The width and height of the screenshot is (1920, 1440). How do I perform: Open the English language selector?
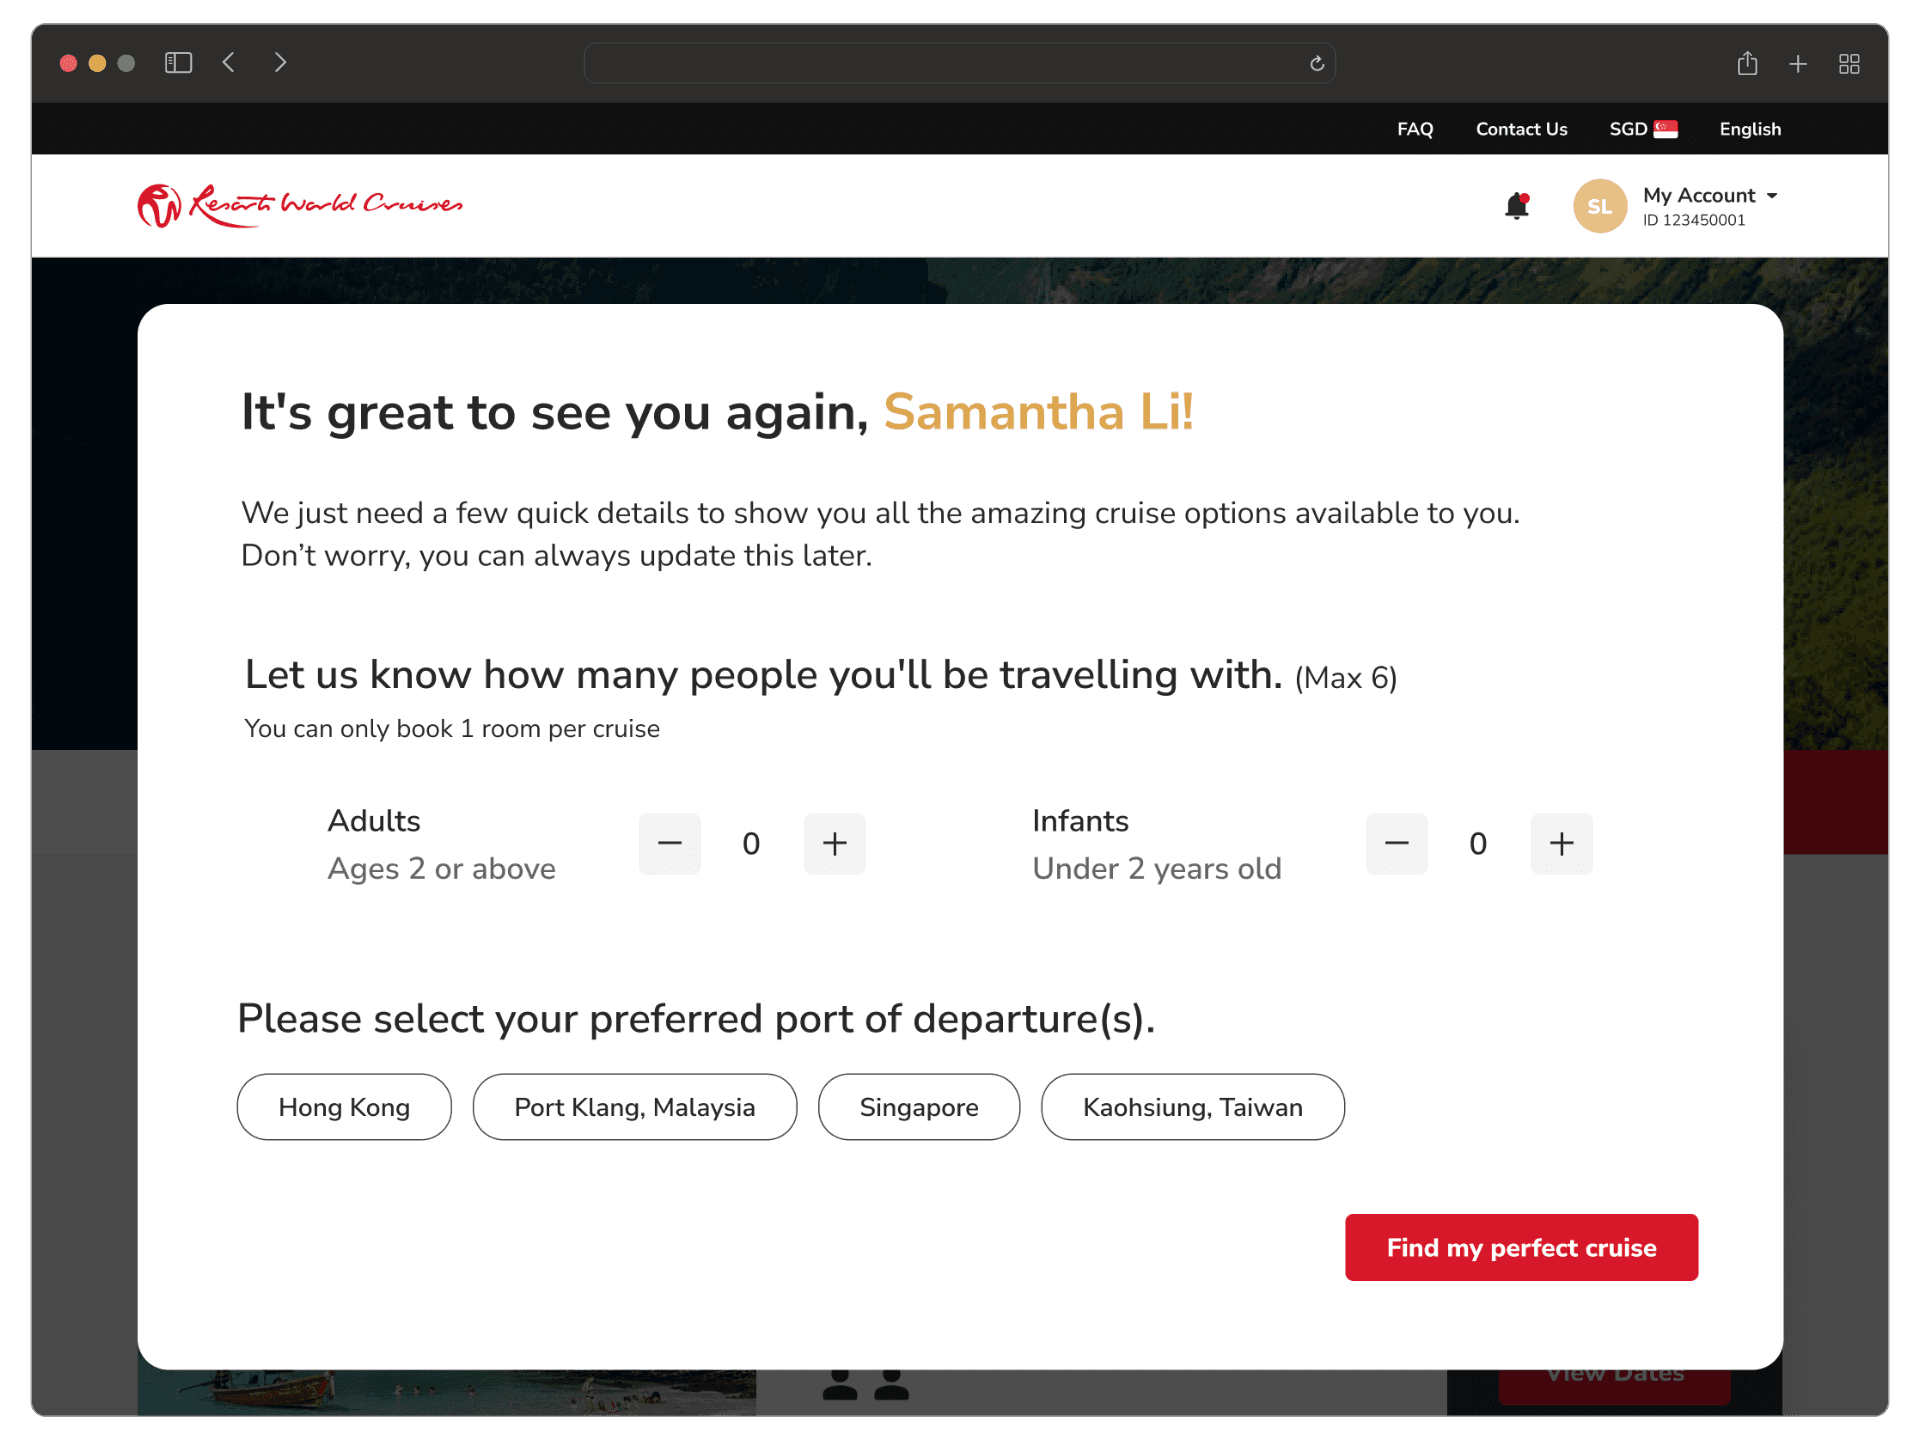point(1749,129)
